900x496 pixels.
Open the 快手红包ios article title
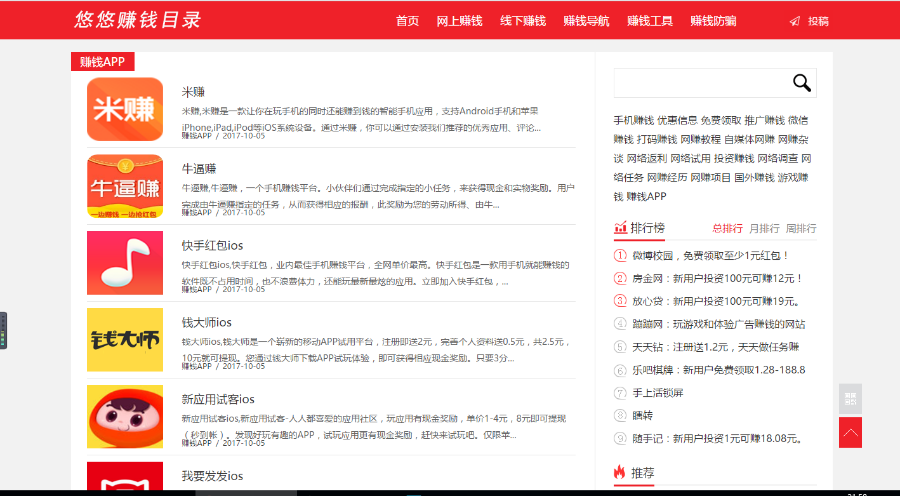click(x=212, y=246)
